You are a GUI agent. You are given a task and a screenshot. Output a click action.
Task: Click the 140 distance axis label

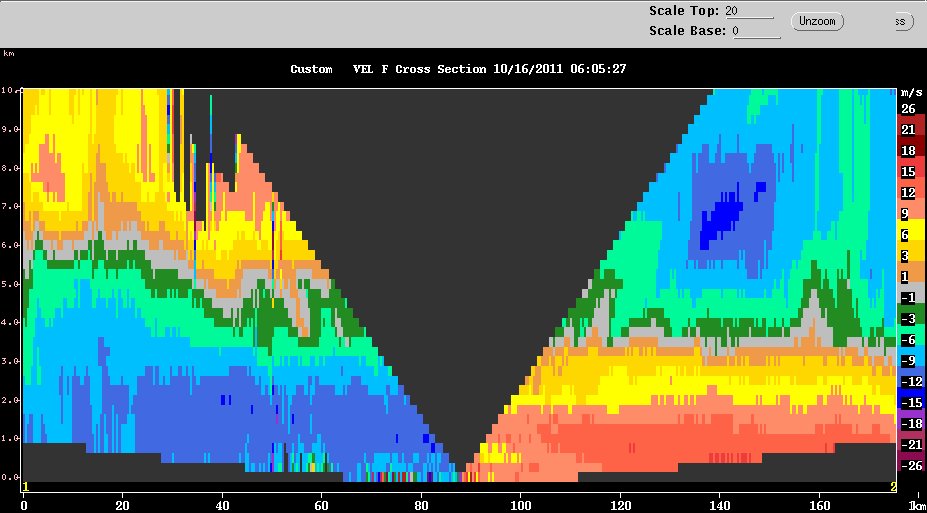point(719,505)
